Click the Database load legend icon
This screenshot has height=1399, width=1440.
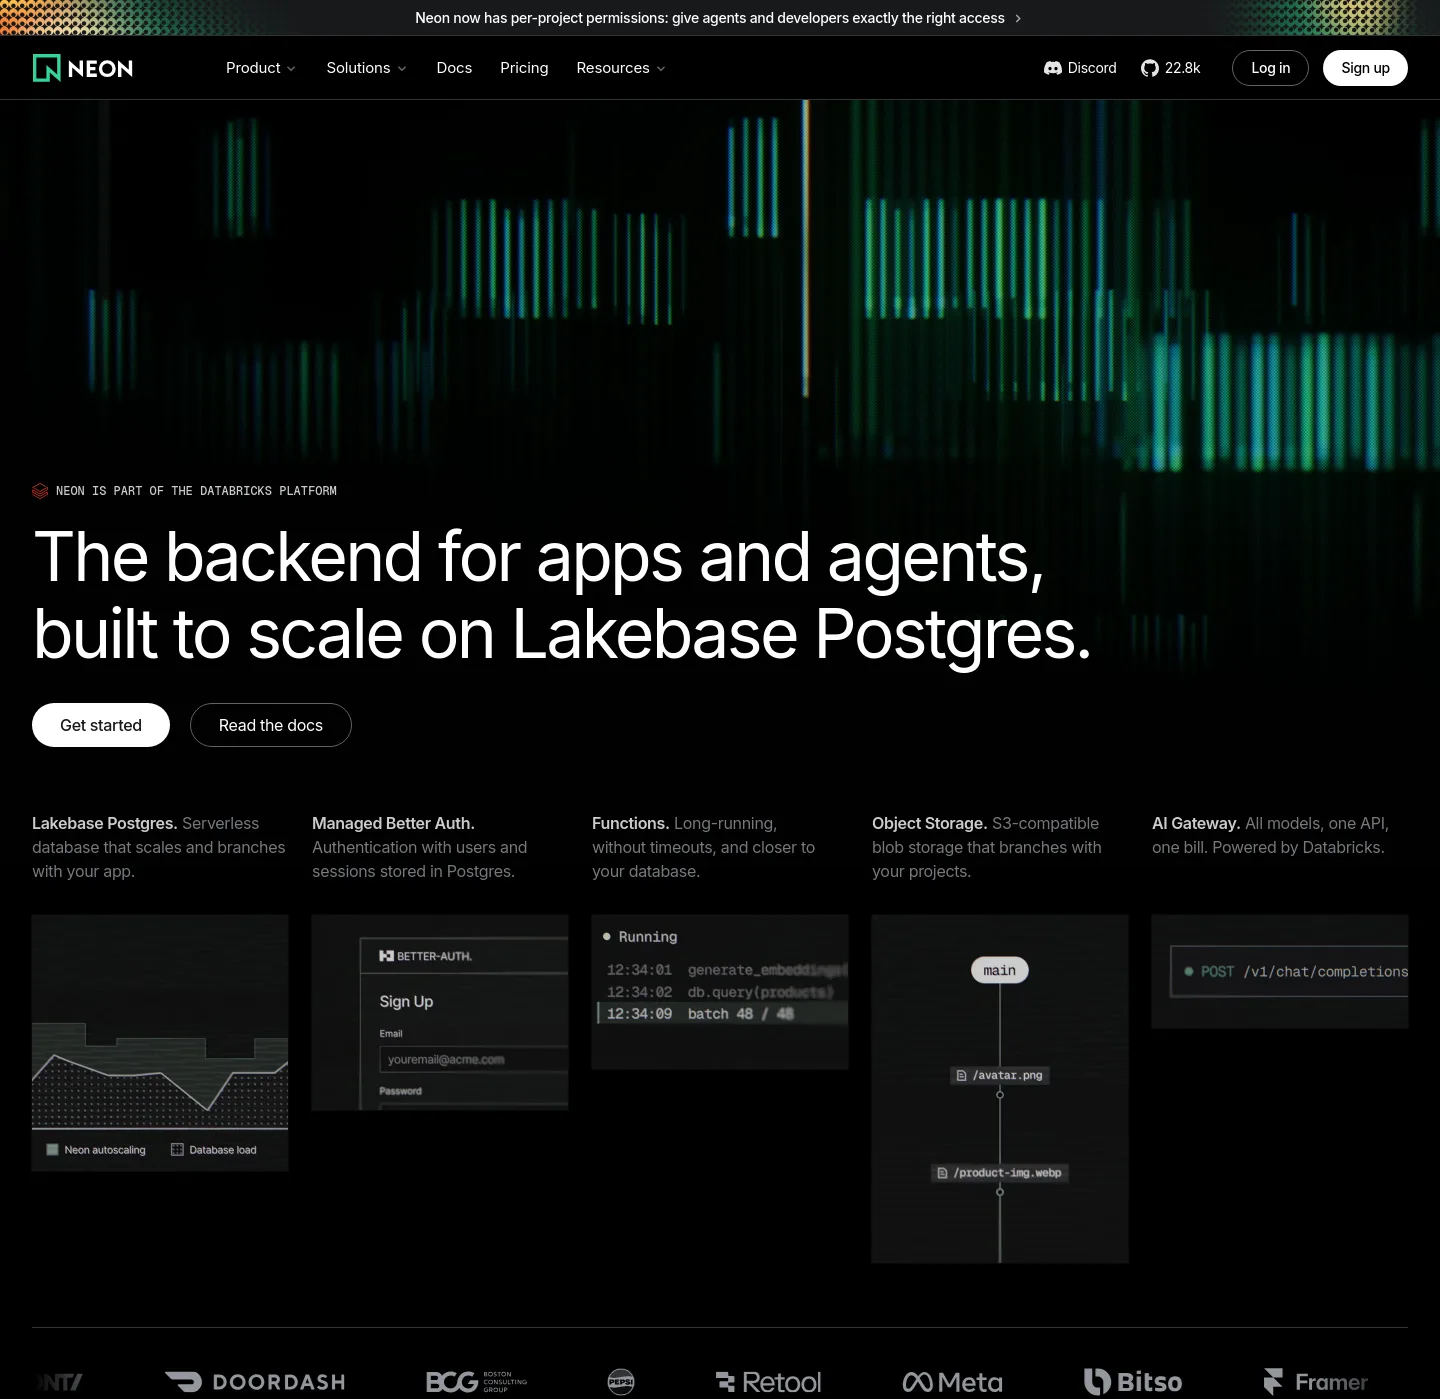[x=177, y=1150]
